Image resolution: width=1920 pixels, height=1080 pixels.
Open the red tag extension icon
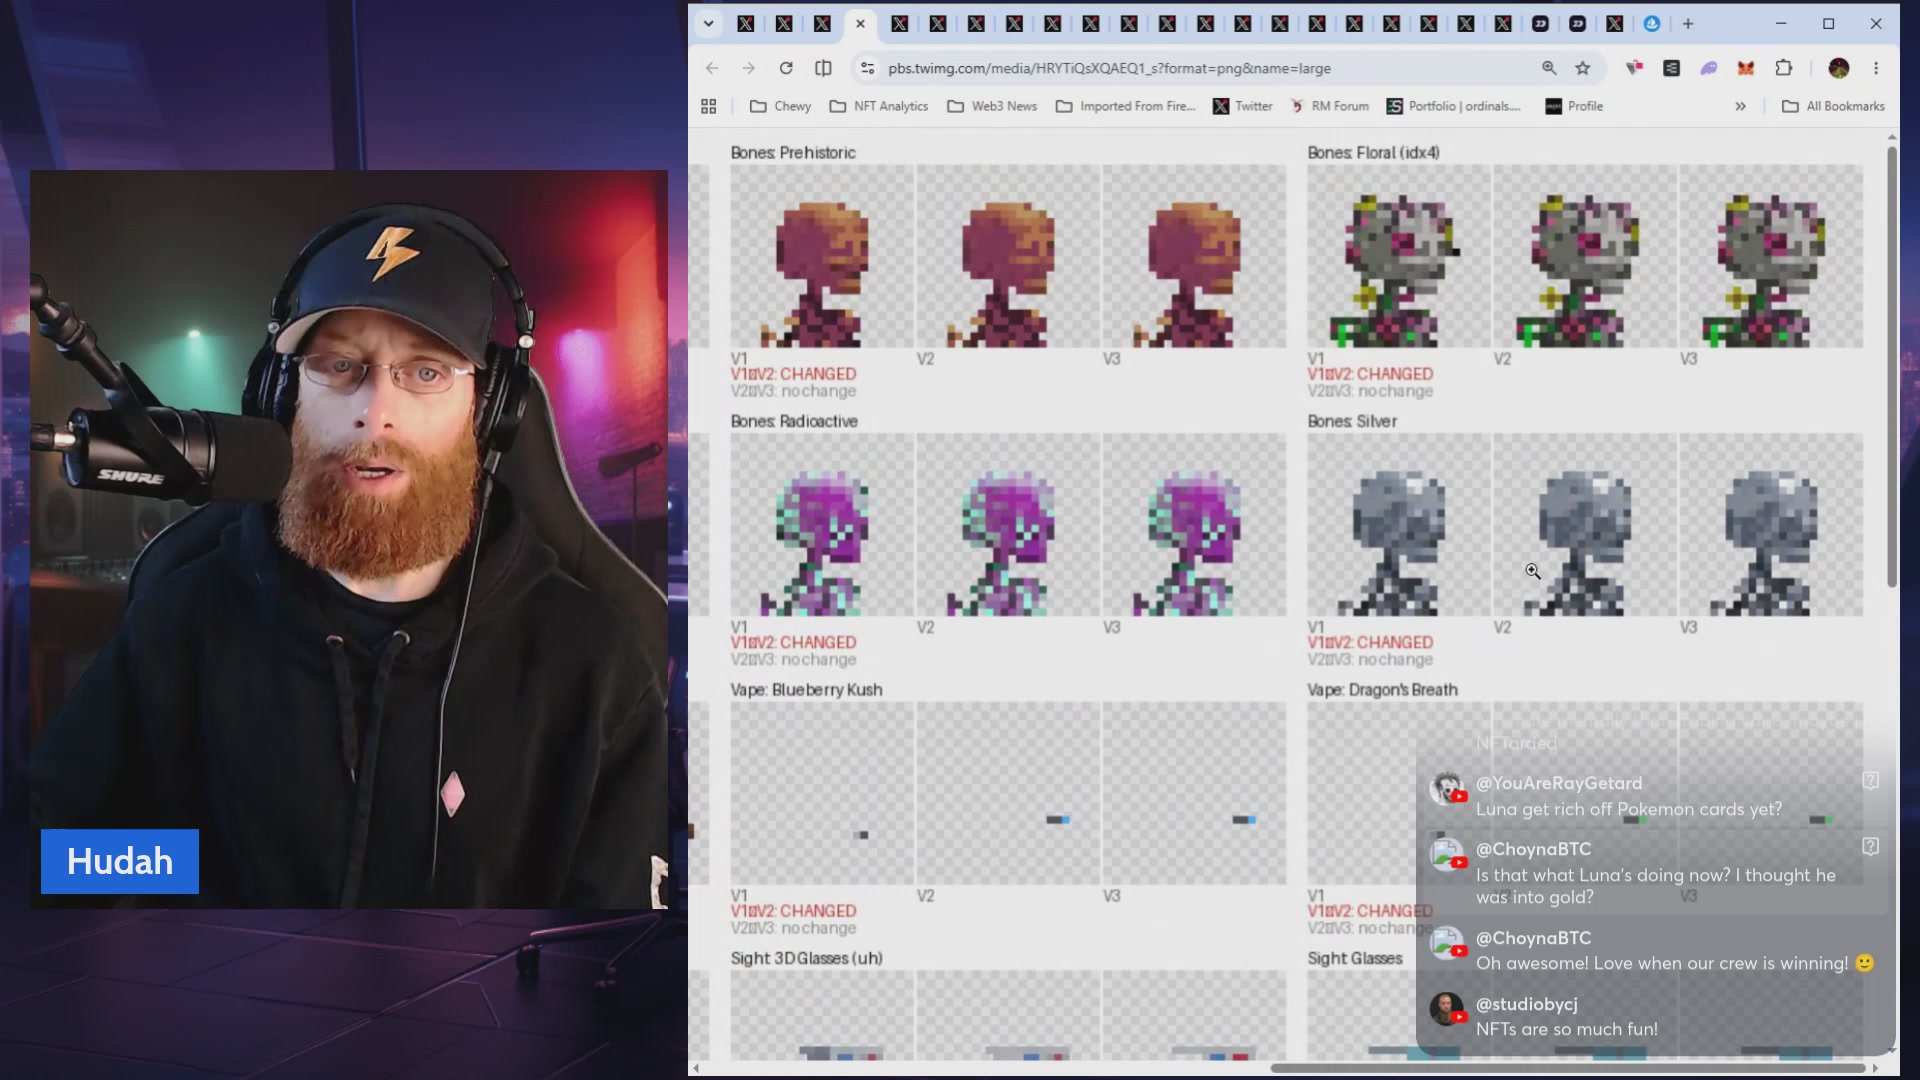[1635, 68]
